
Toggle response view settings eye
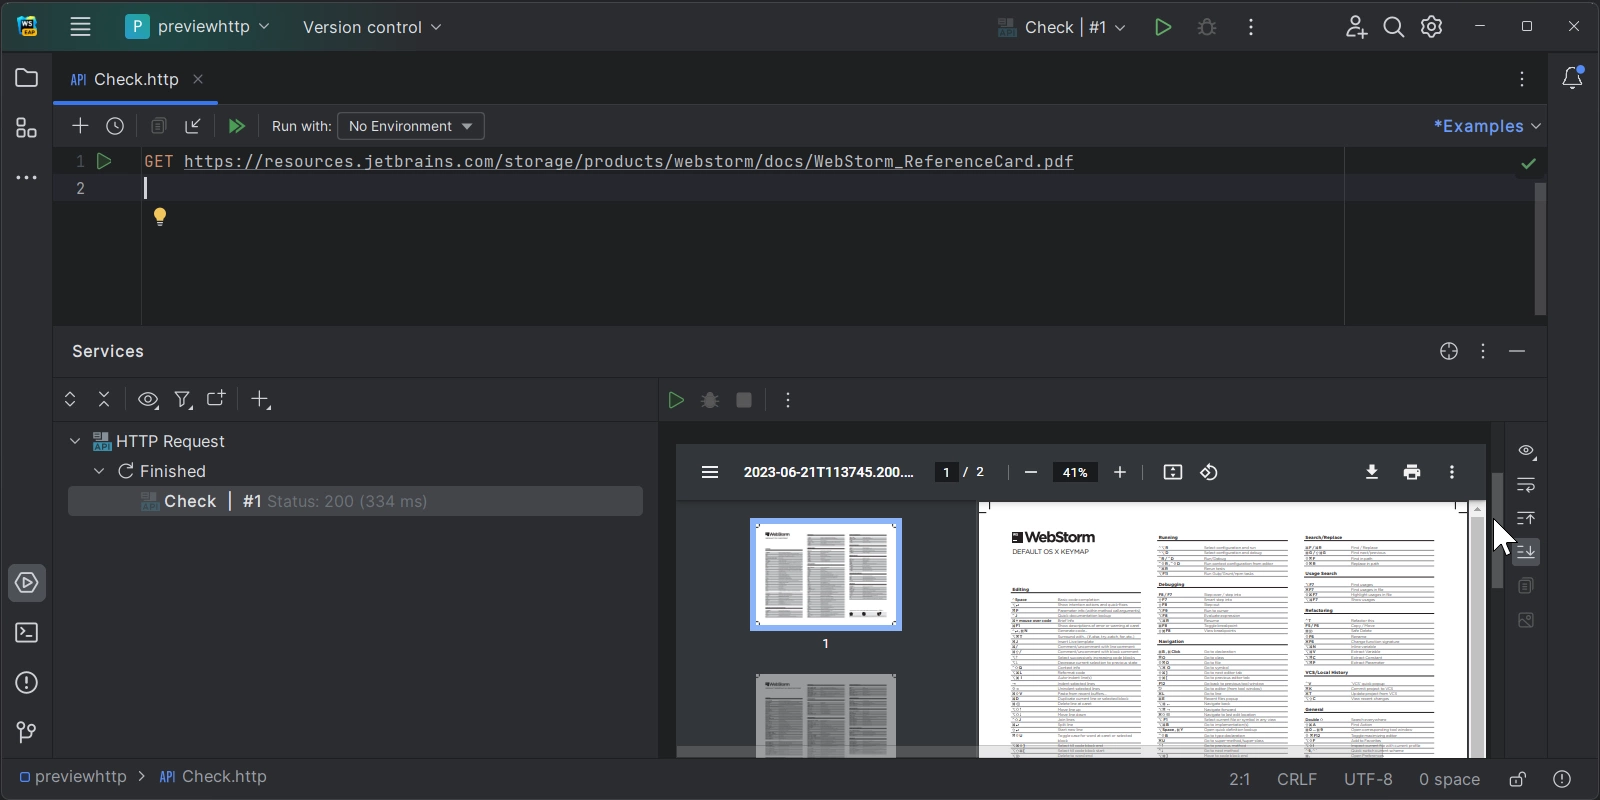(1526, 451)
